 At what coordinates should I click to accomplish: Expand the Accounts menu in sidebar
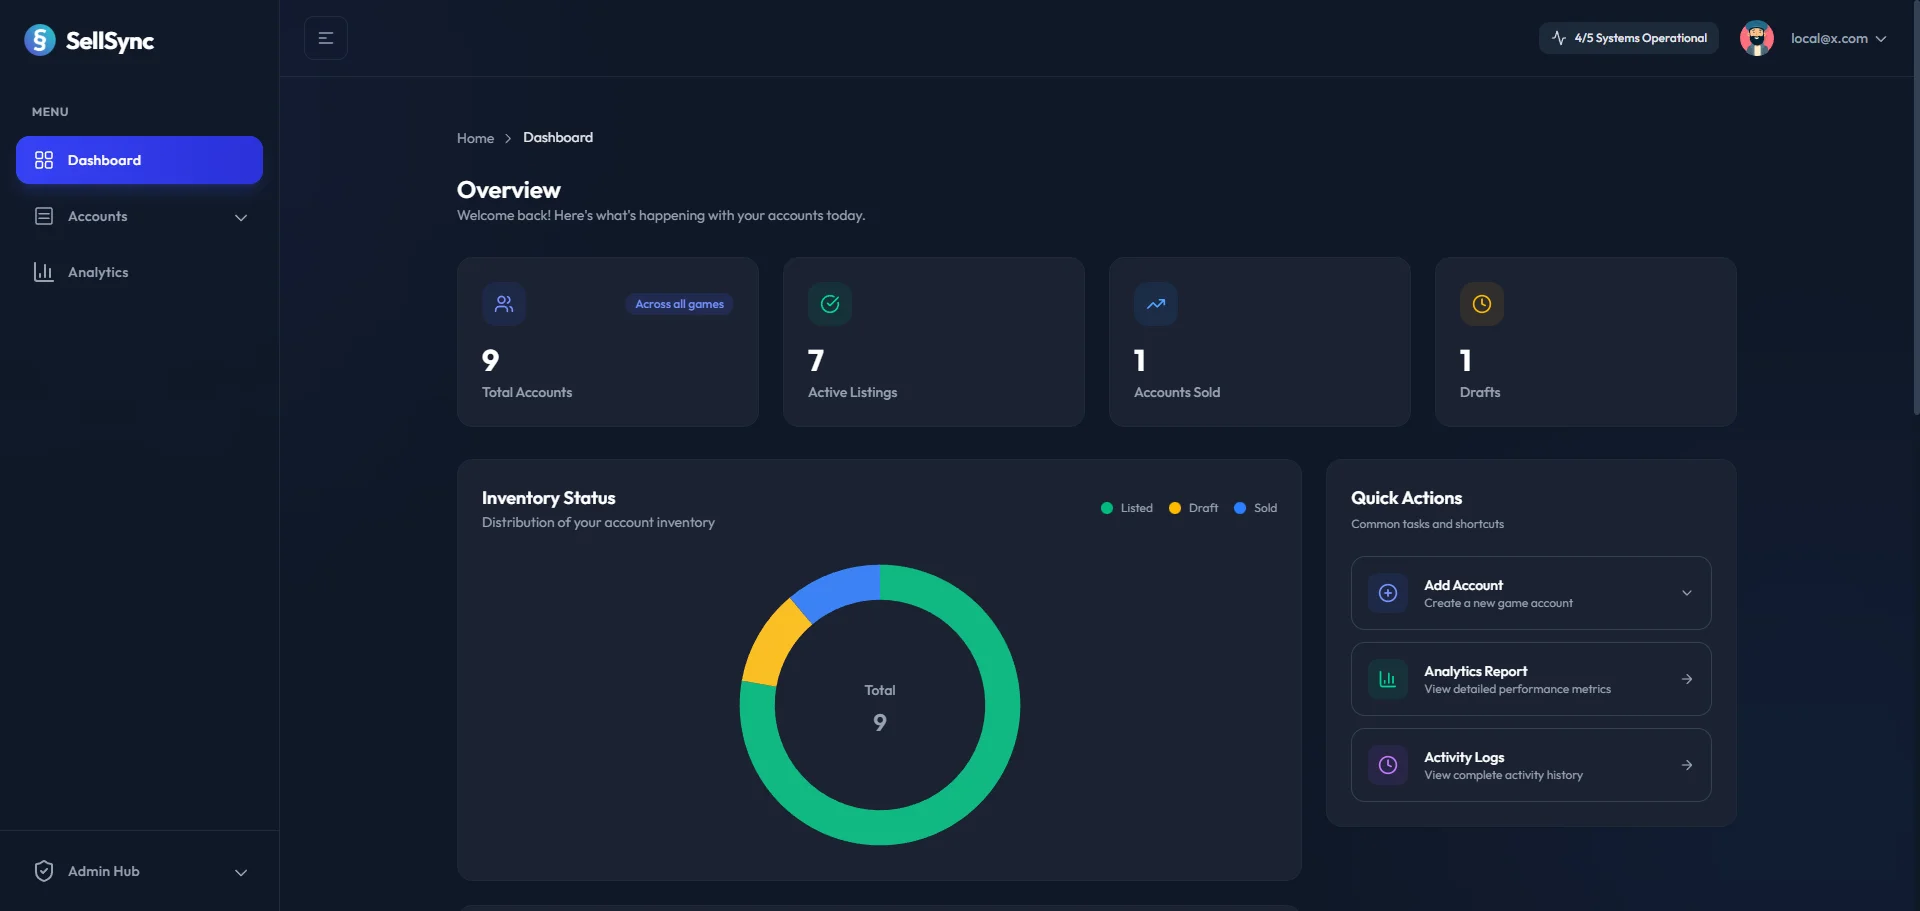pos(240,216)
